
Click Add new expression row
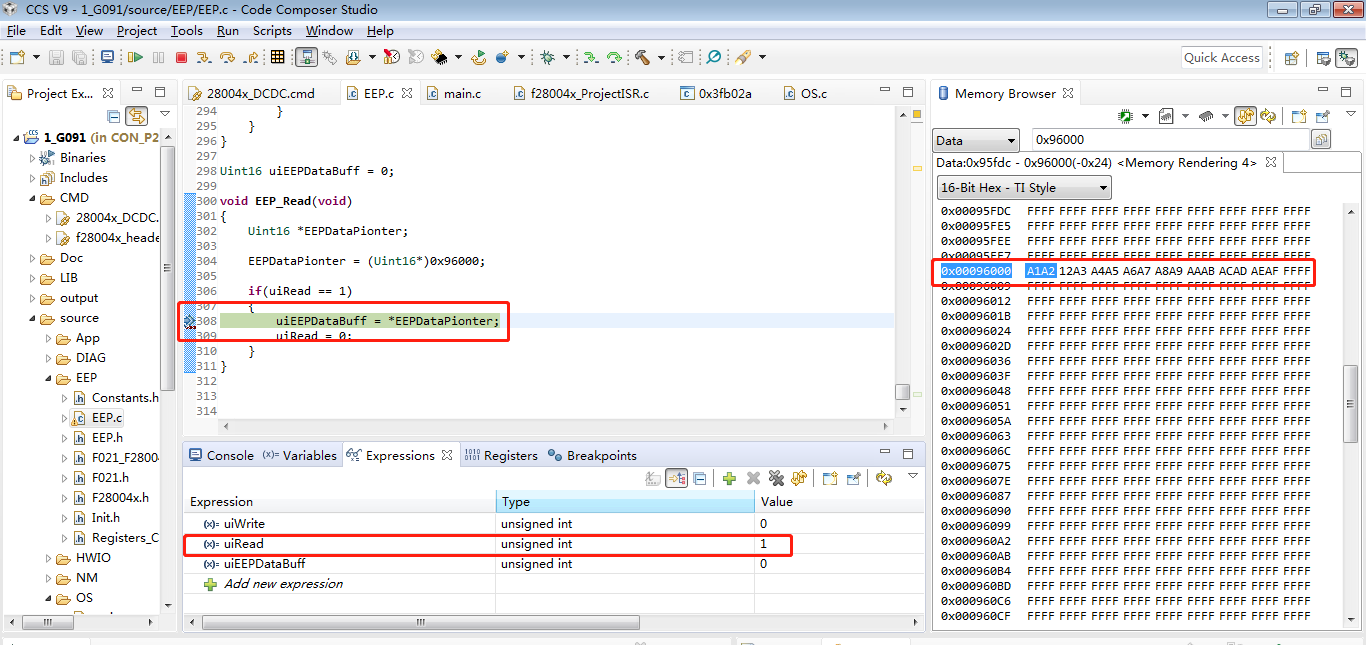pos(283,584)
